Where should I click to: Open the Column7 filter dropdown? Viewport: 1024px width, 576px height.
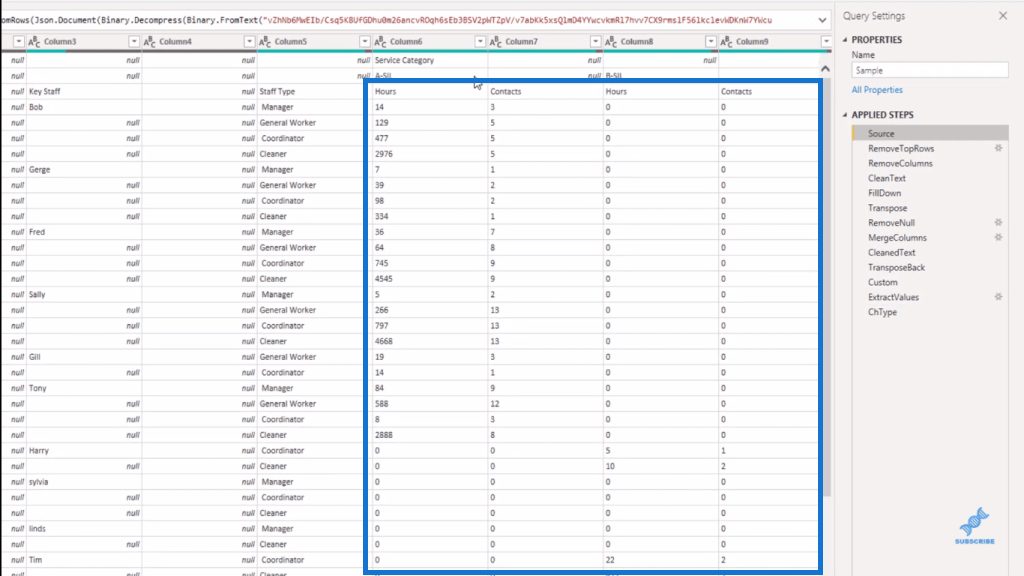596,42
